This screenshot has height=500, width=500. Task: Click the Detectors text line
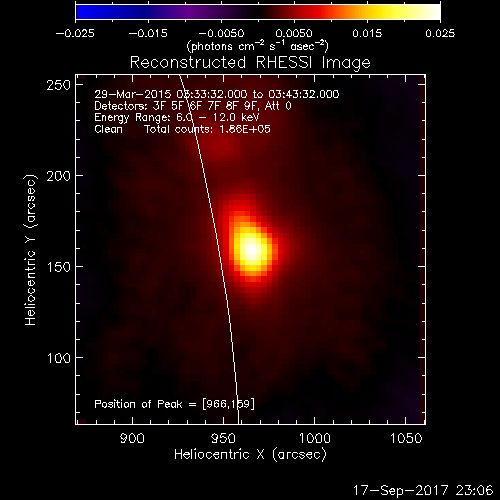click(193, 106)
